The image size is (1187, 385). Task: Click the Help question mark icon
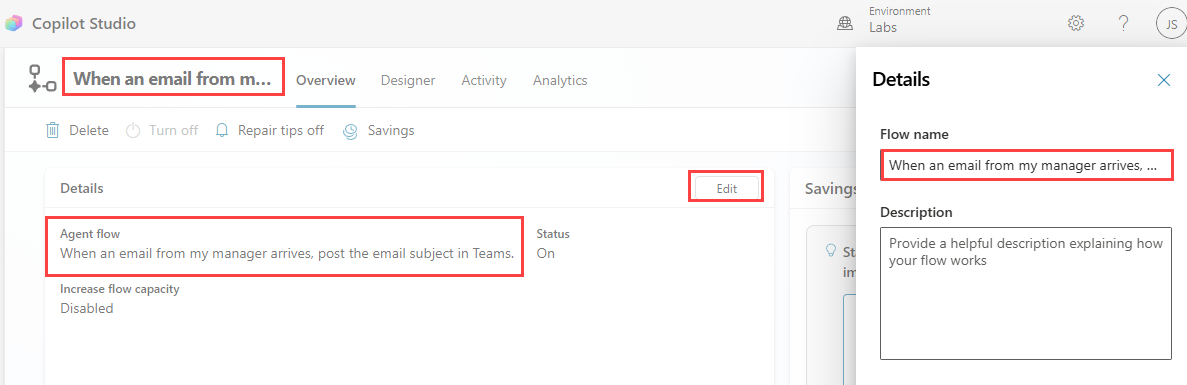pos(1123,23)
